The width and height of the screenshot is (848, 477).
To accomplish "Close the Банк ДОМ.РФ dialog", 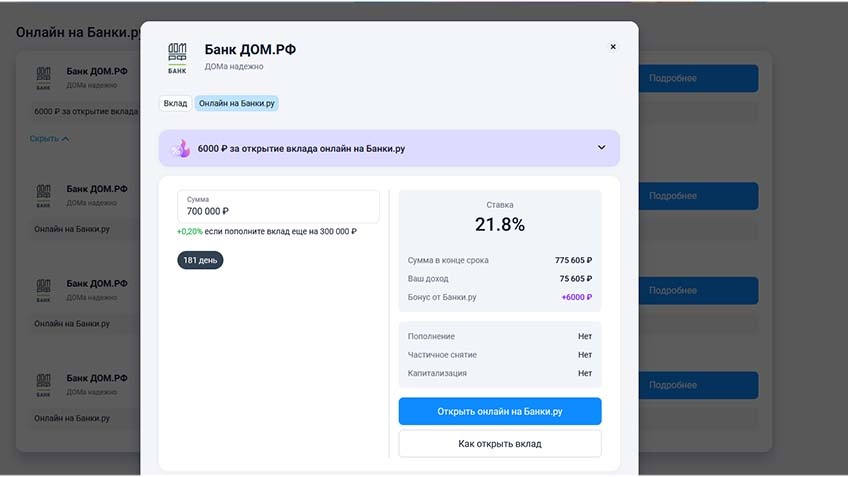I will pyautogui.click(x=613, y=47).
